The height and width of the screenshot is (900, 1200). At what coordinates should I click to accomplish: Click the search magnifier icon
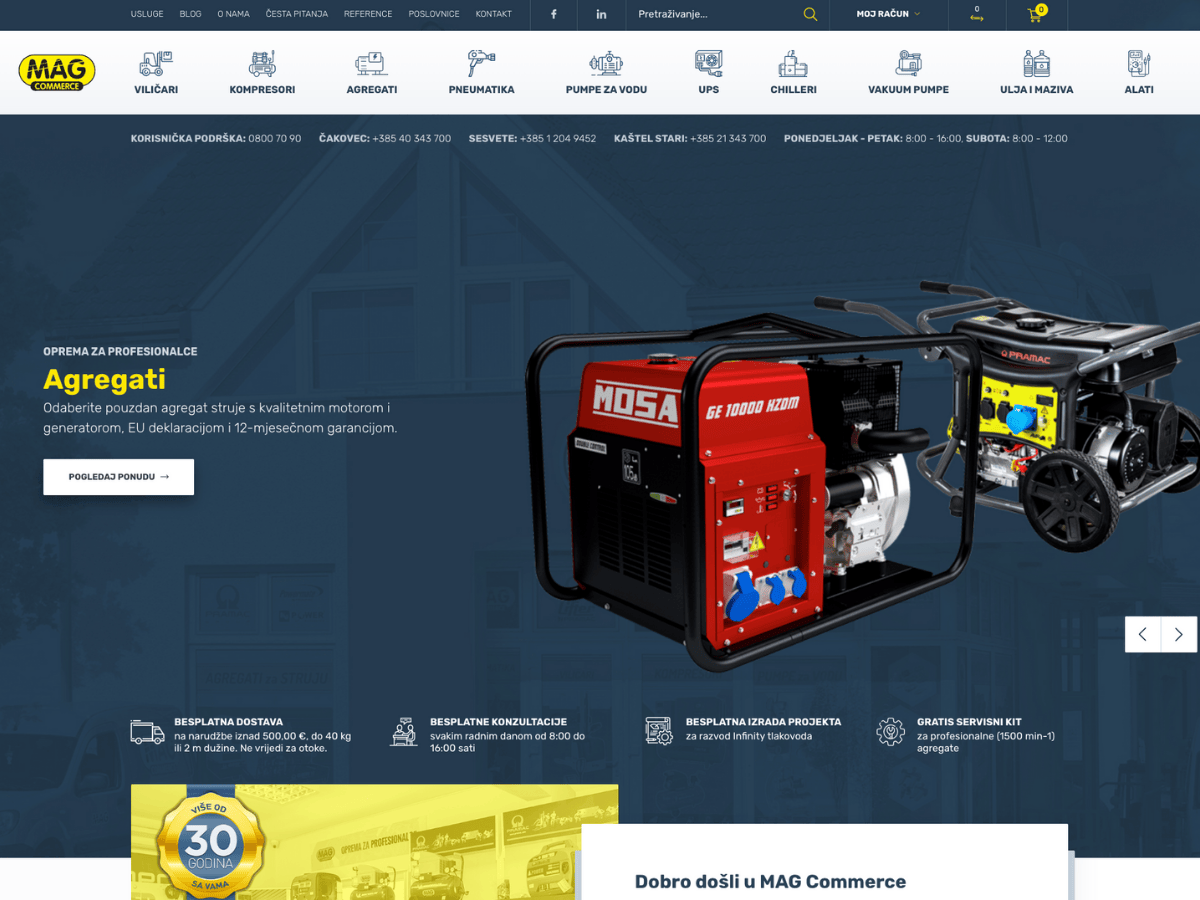click(810, 14)
